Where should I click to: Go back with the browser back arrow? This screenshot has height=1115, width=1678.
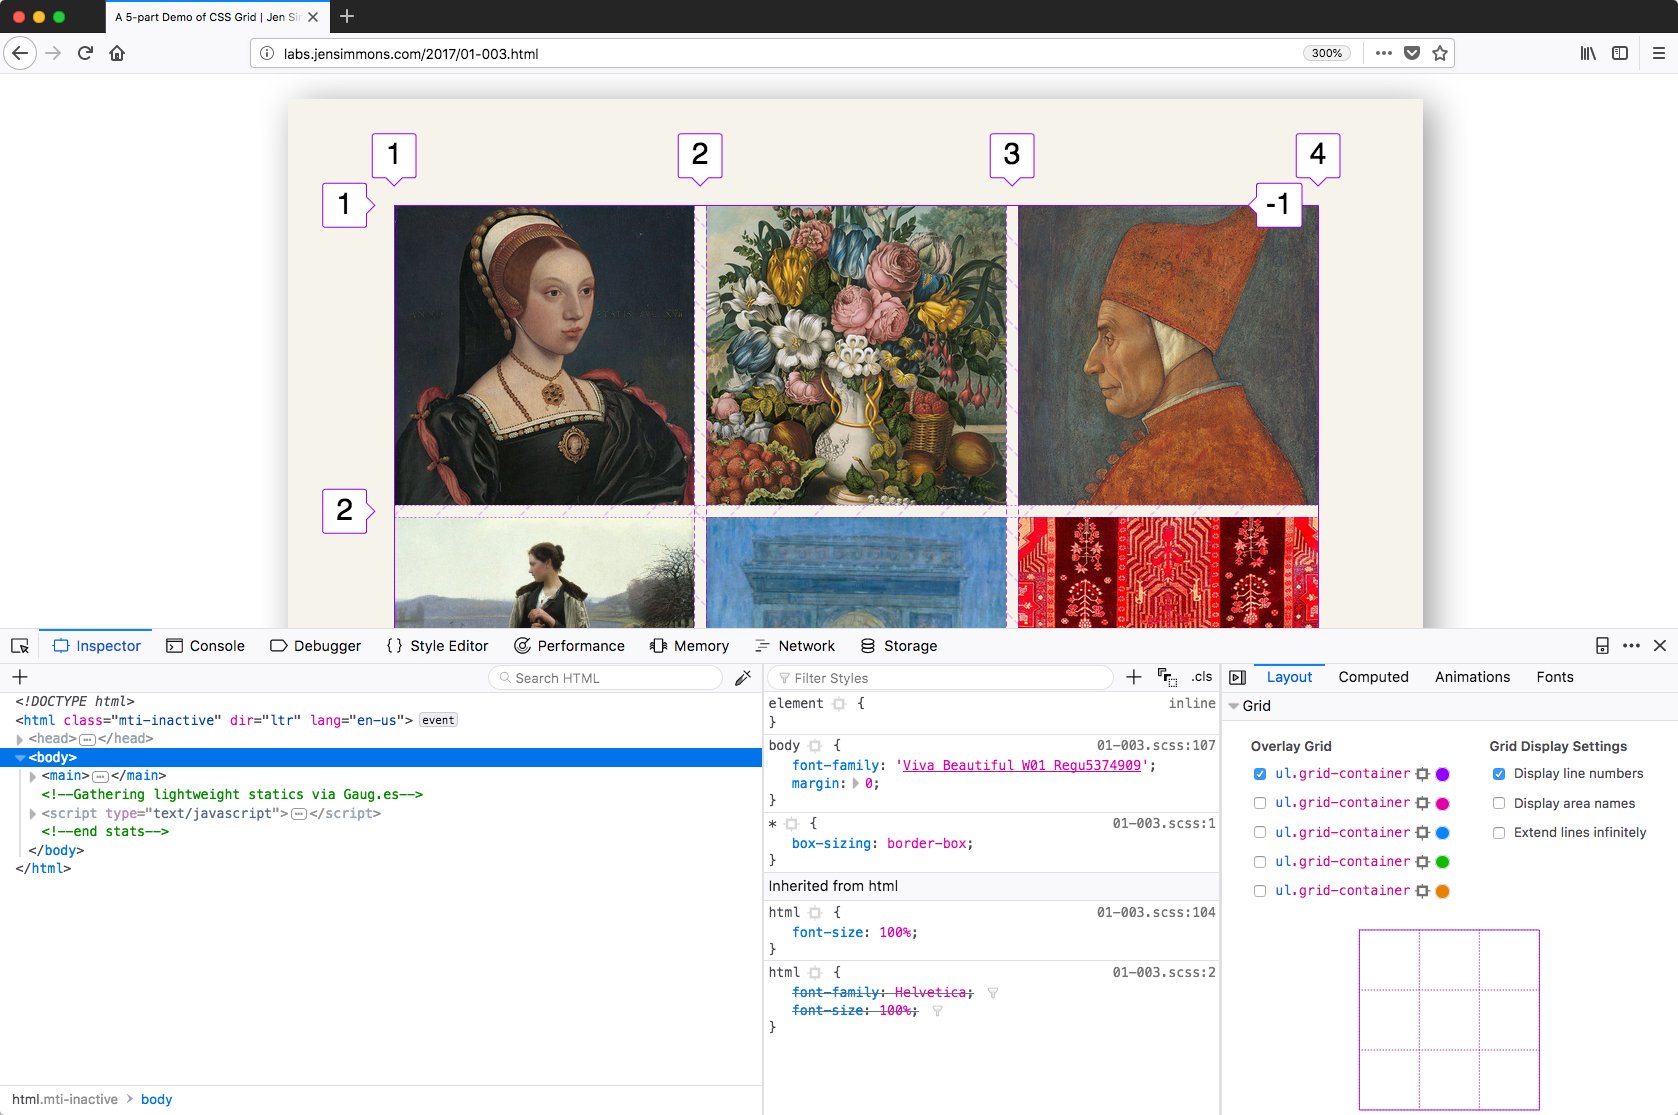pyautogui.click(x=20, y=53)
